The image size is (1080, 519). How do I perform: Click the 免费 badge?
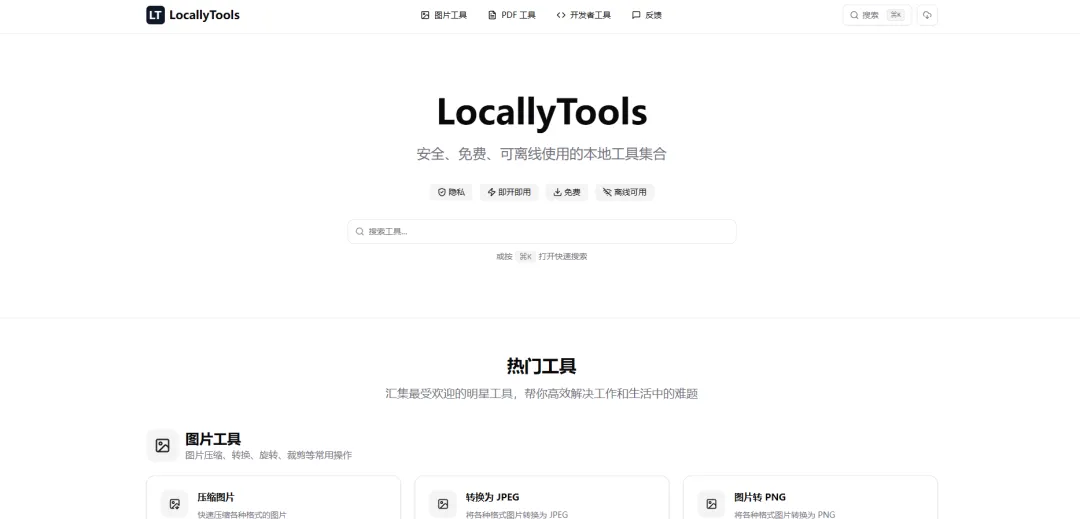click(567, 192)
